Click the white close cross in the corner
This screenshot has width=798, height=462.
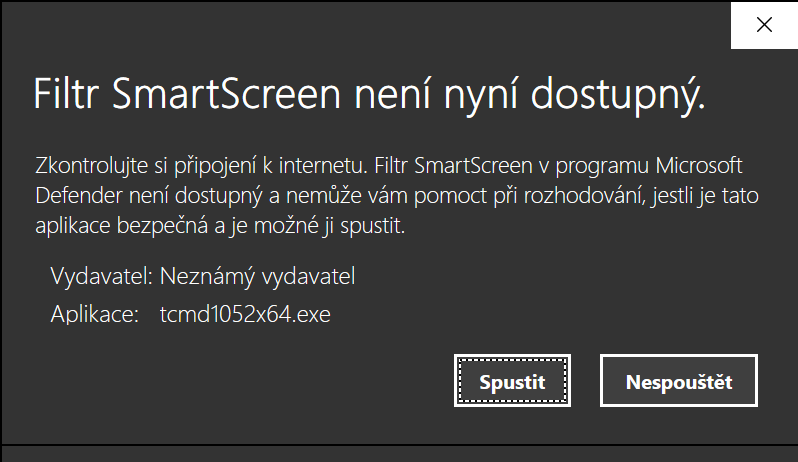pyautogui.click(x=764, y=25)
